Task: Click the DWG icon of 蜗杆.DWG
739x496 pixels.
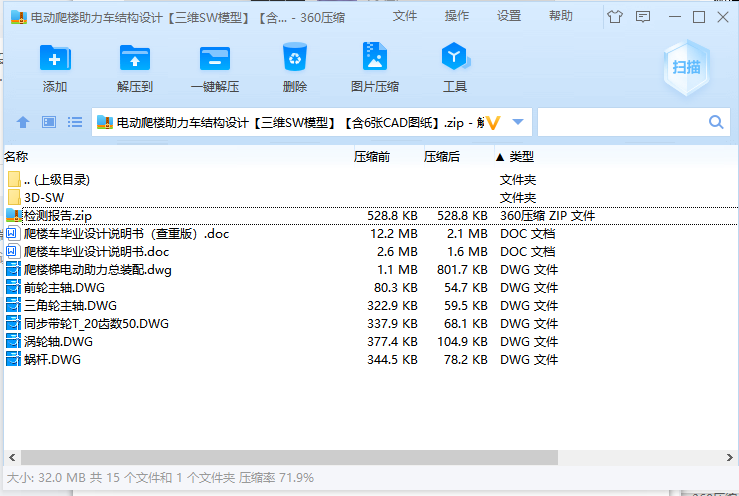Action: (13, 359)
